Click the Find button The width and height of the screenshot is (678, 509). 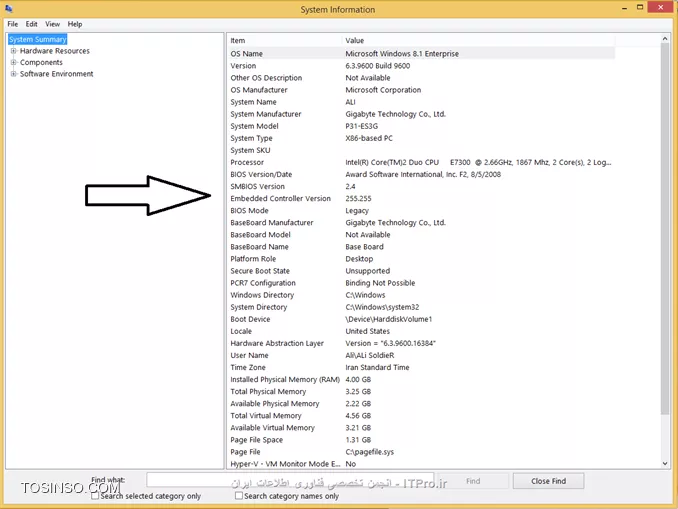(473, 481)
